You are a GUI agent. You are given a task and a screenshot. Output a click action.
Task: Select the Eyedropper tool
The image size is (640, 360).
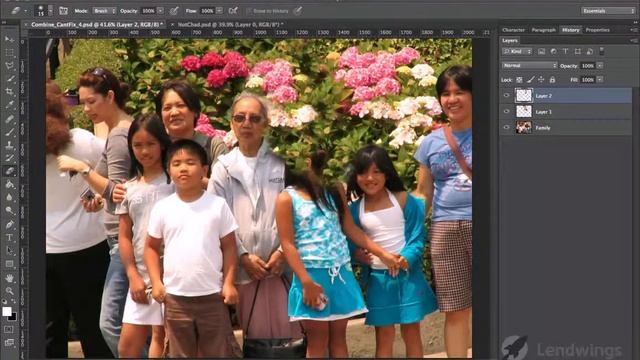pos(9,105)
